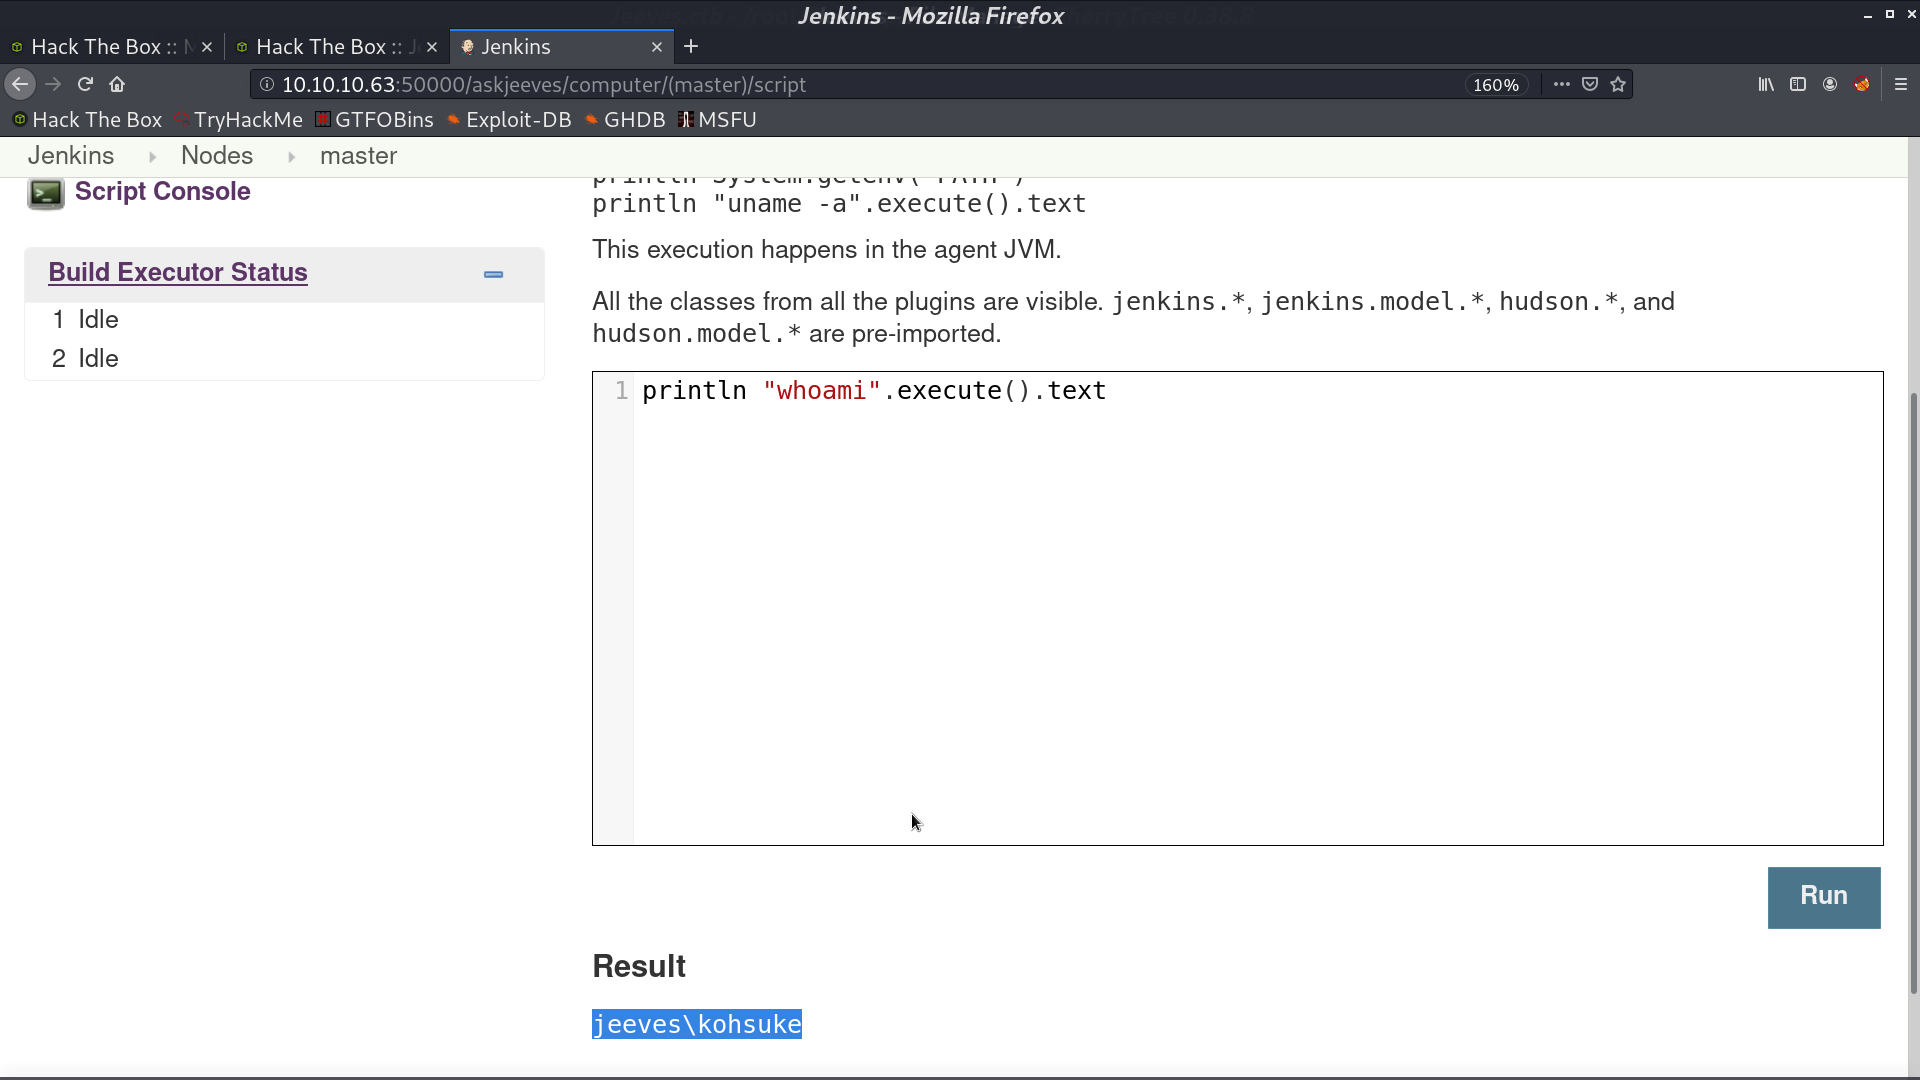Open a new tab with plus button
Image resolution: width=1920 pixels, height=1080 pixels.
click(x=691, y=47)
